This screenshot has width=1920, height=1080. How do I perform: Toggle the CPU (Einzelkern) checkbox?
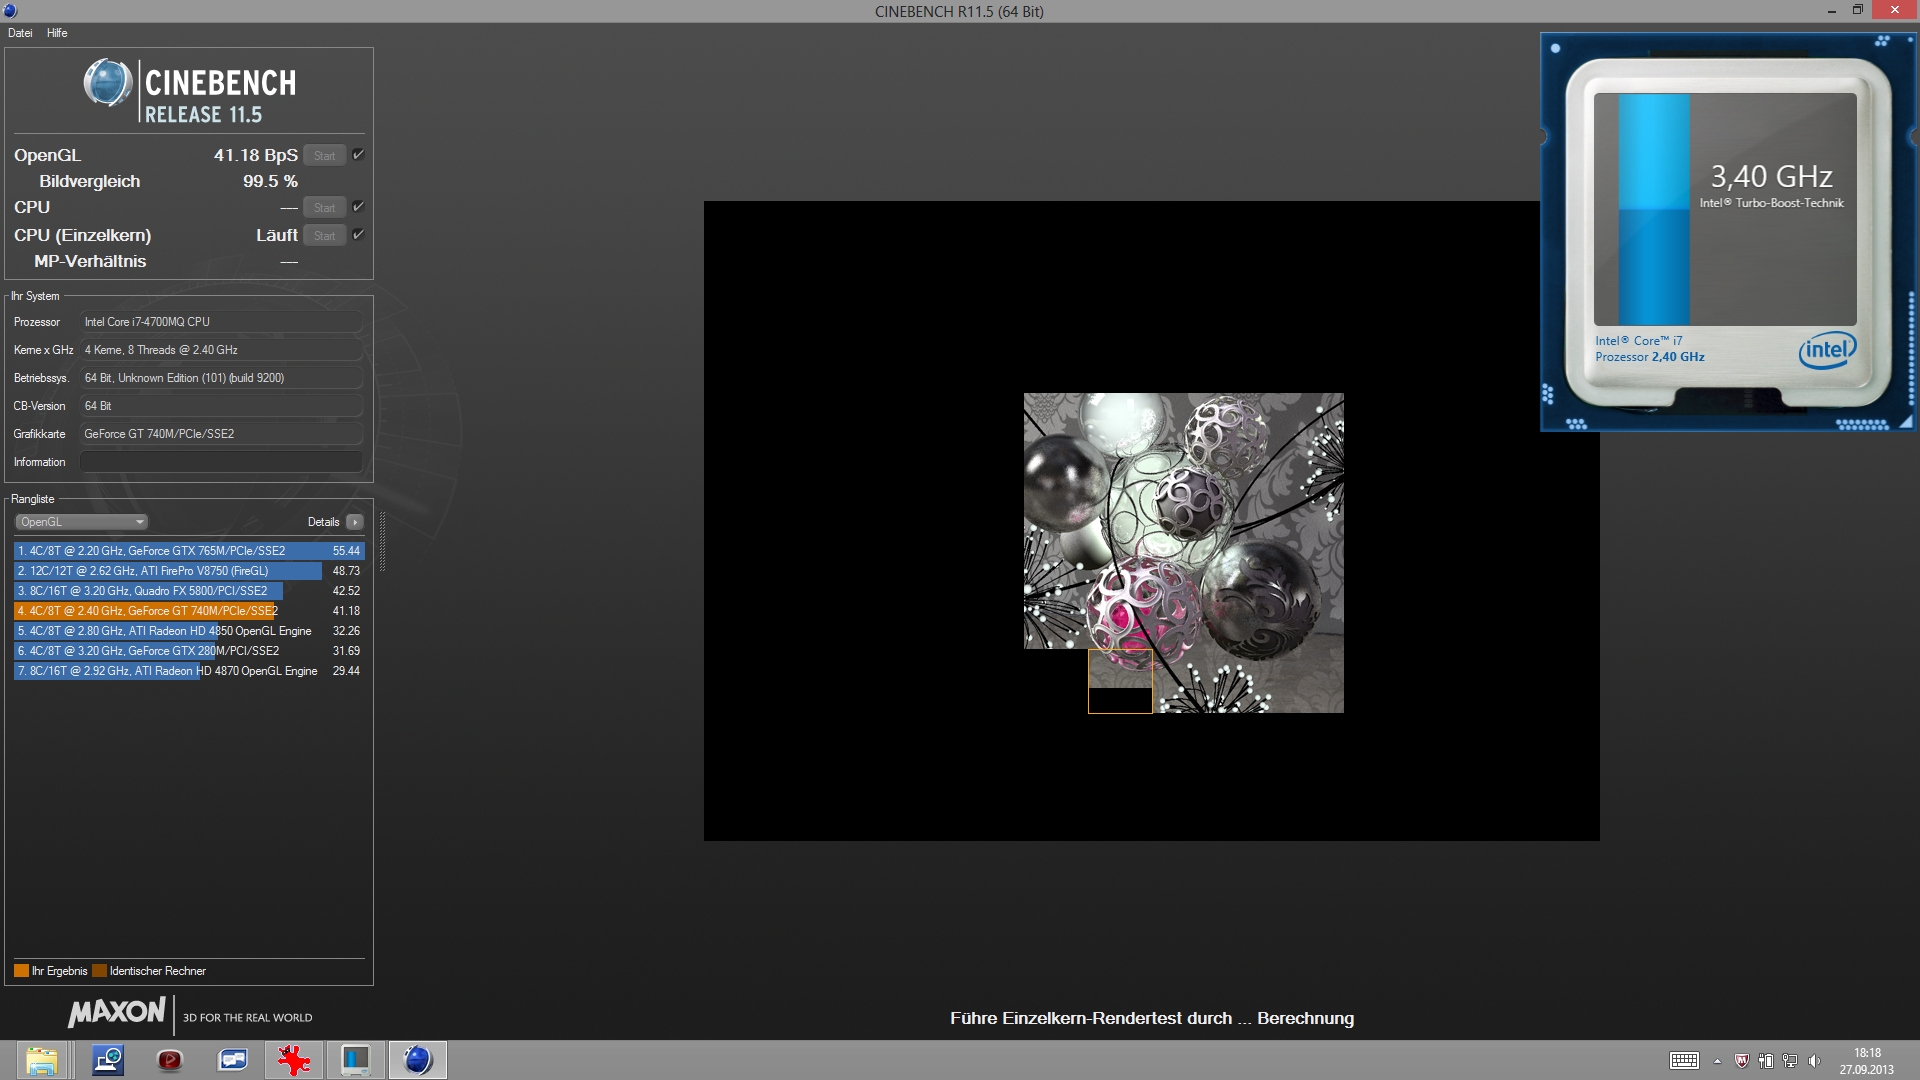pyautogui.click(x=358, y=235)
